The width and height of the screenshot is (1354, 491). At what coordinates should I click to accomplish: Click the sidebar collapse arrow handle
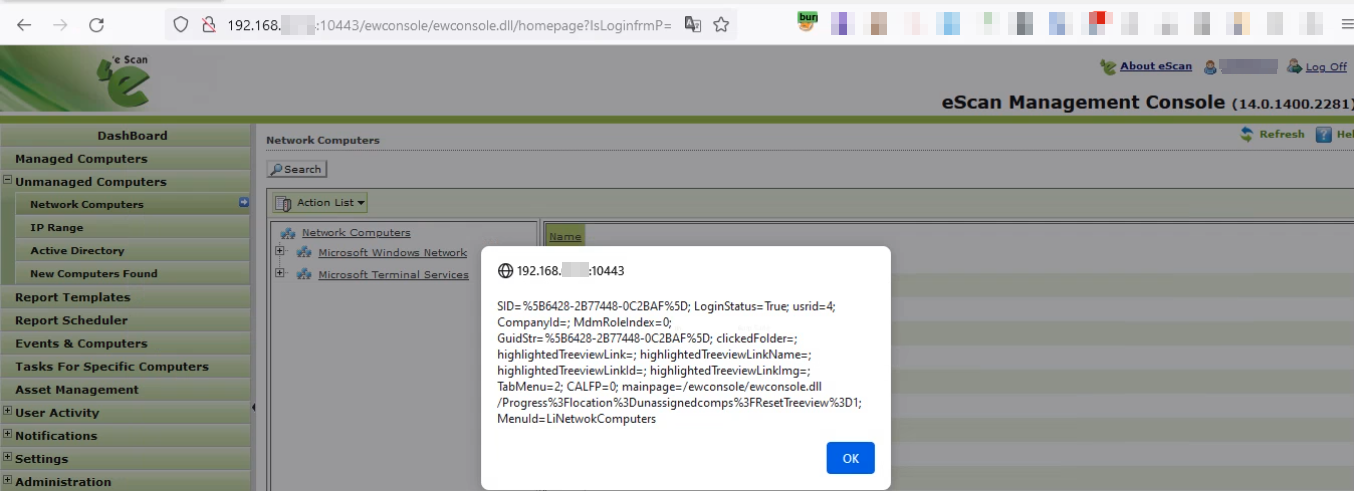coord(253,407)
